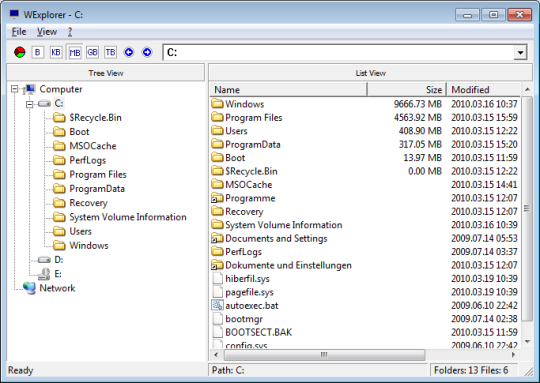Select Computer in tree view

(61, 89)
